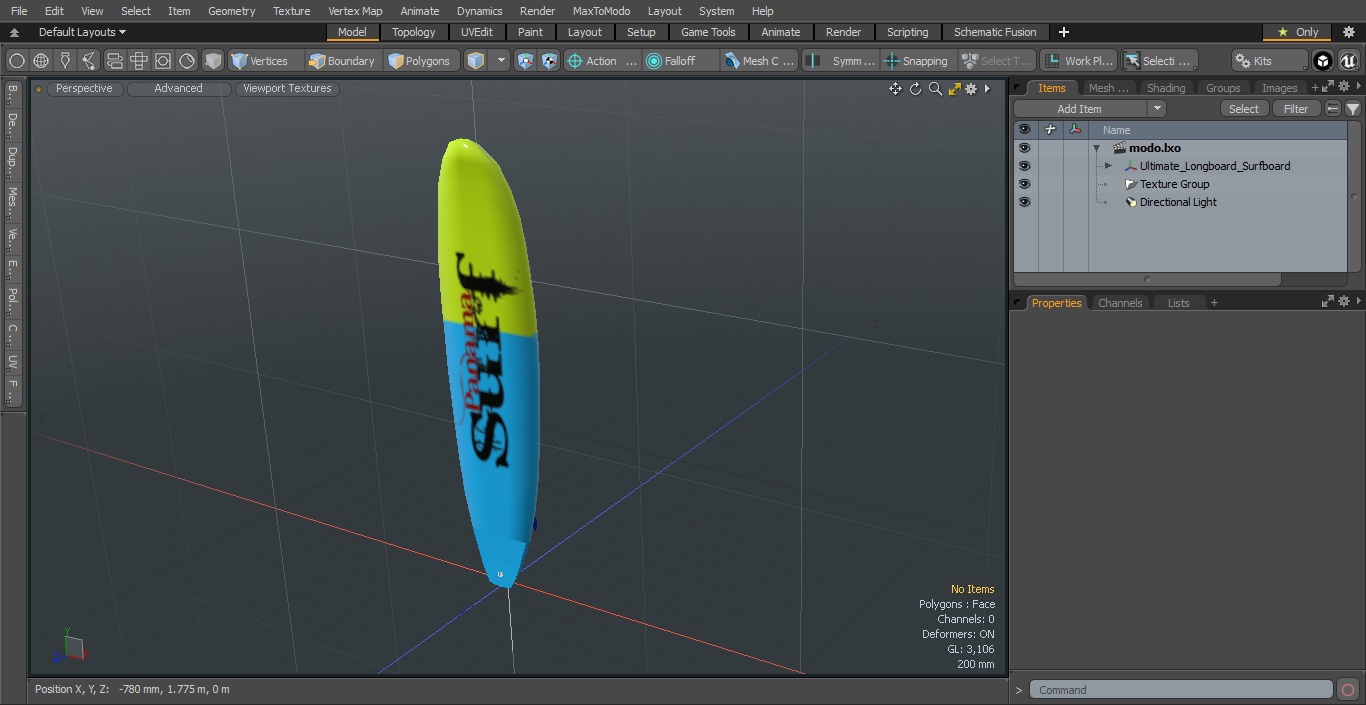Click the Unreal Engine bridge icon

pyautogui.click(x=1348, y=61)
